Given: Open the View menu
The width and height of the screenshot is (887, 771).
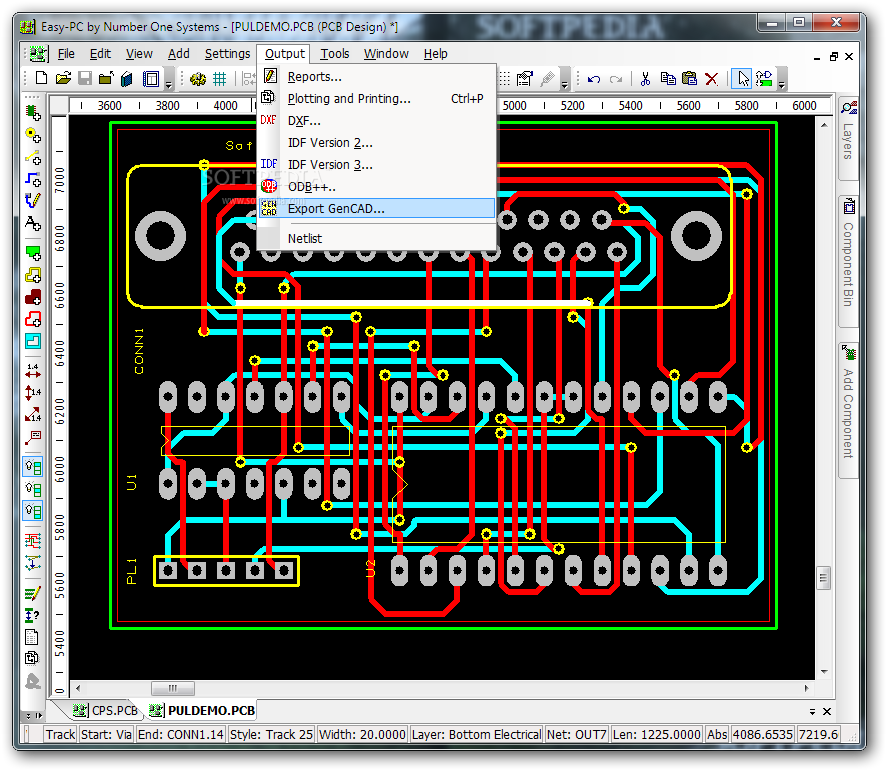Looking at the screenshot, I should [139, 54].
